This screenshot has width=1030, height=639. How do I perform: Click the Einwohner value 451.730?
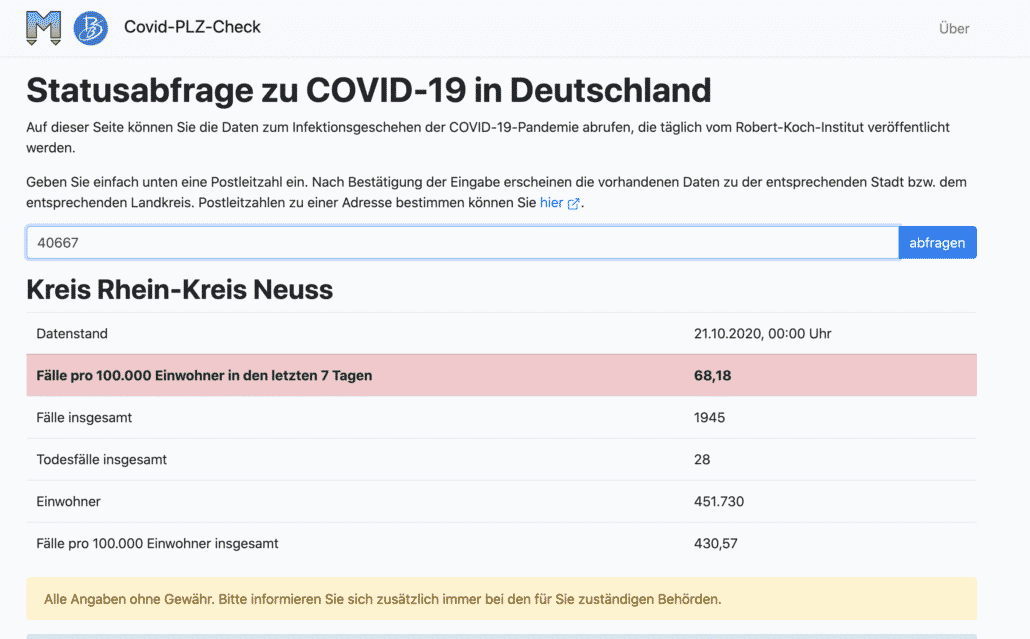718,502
